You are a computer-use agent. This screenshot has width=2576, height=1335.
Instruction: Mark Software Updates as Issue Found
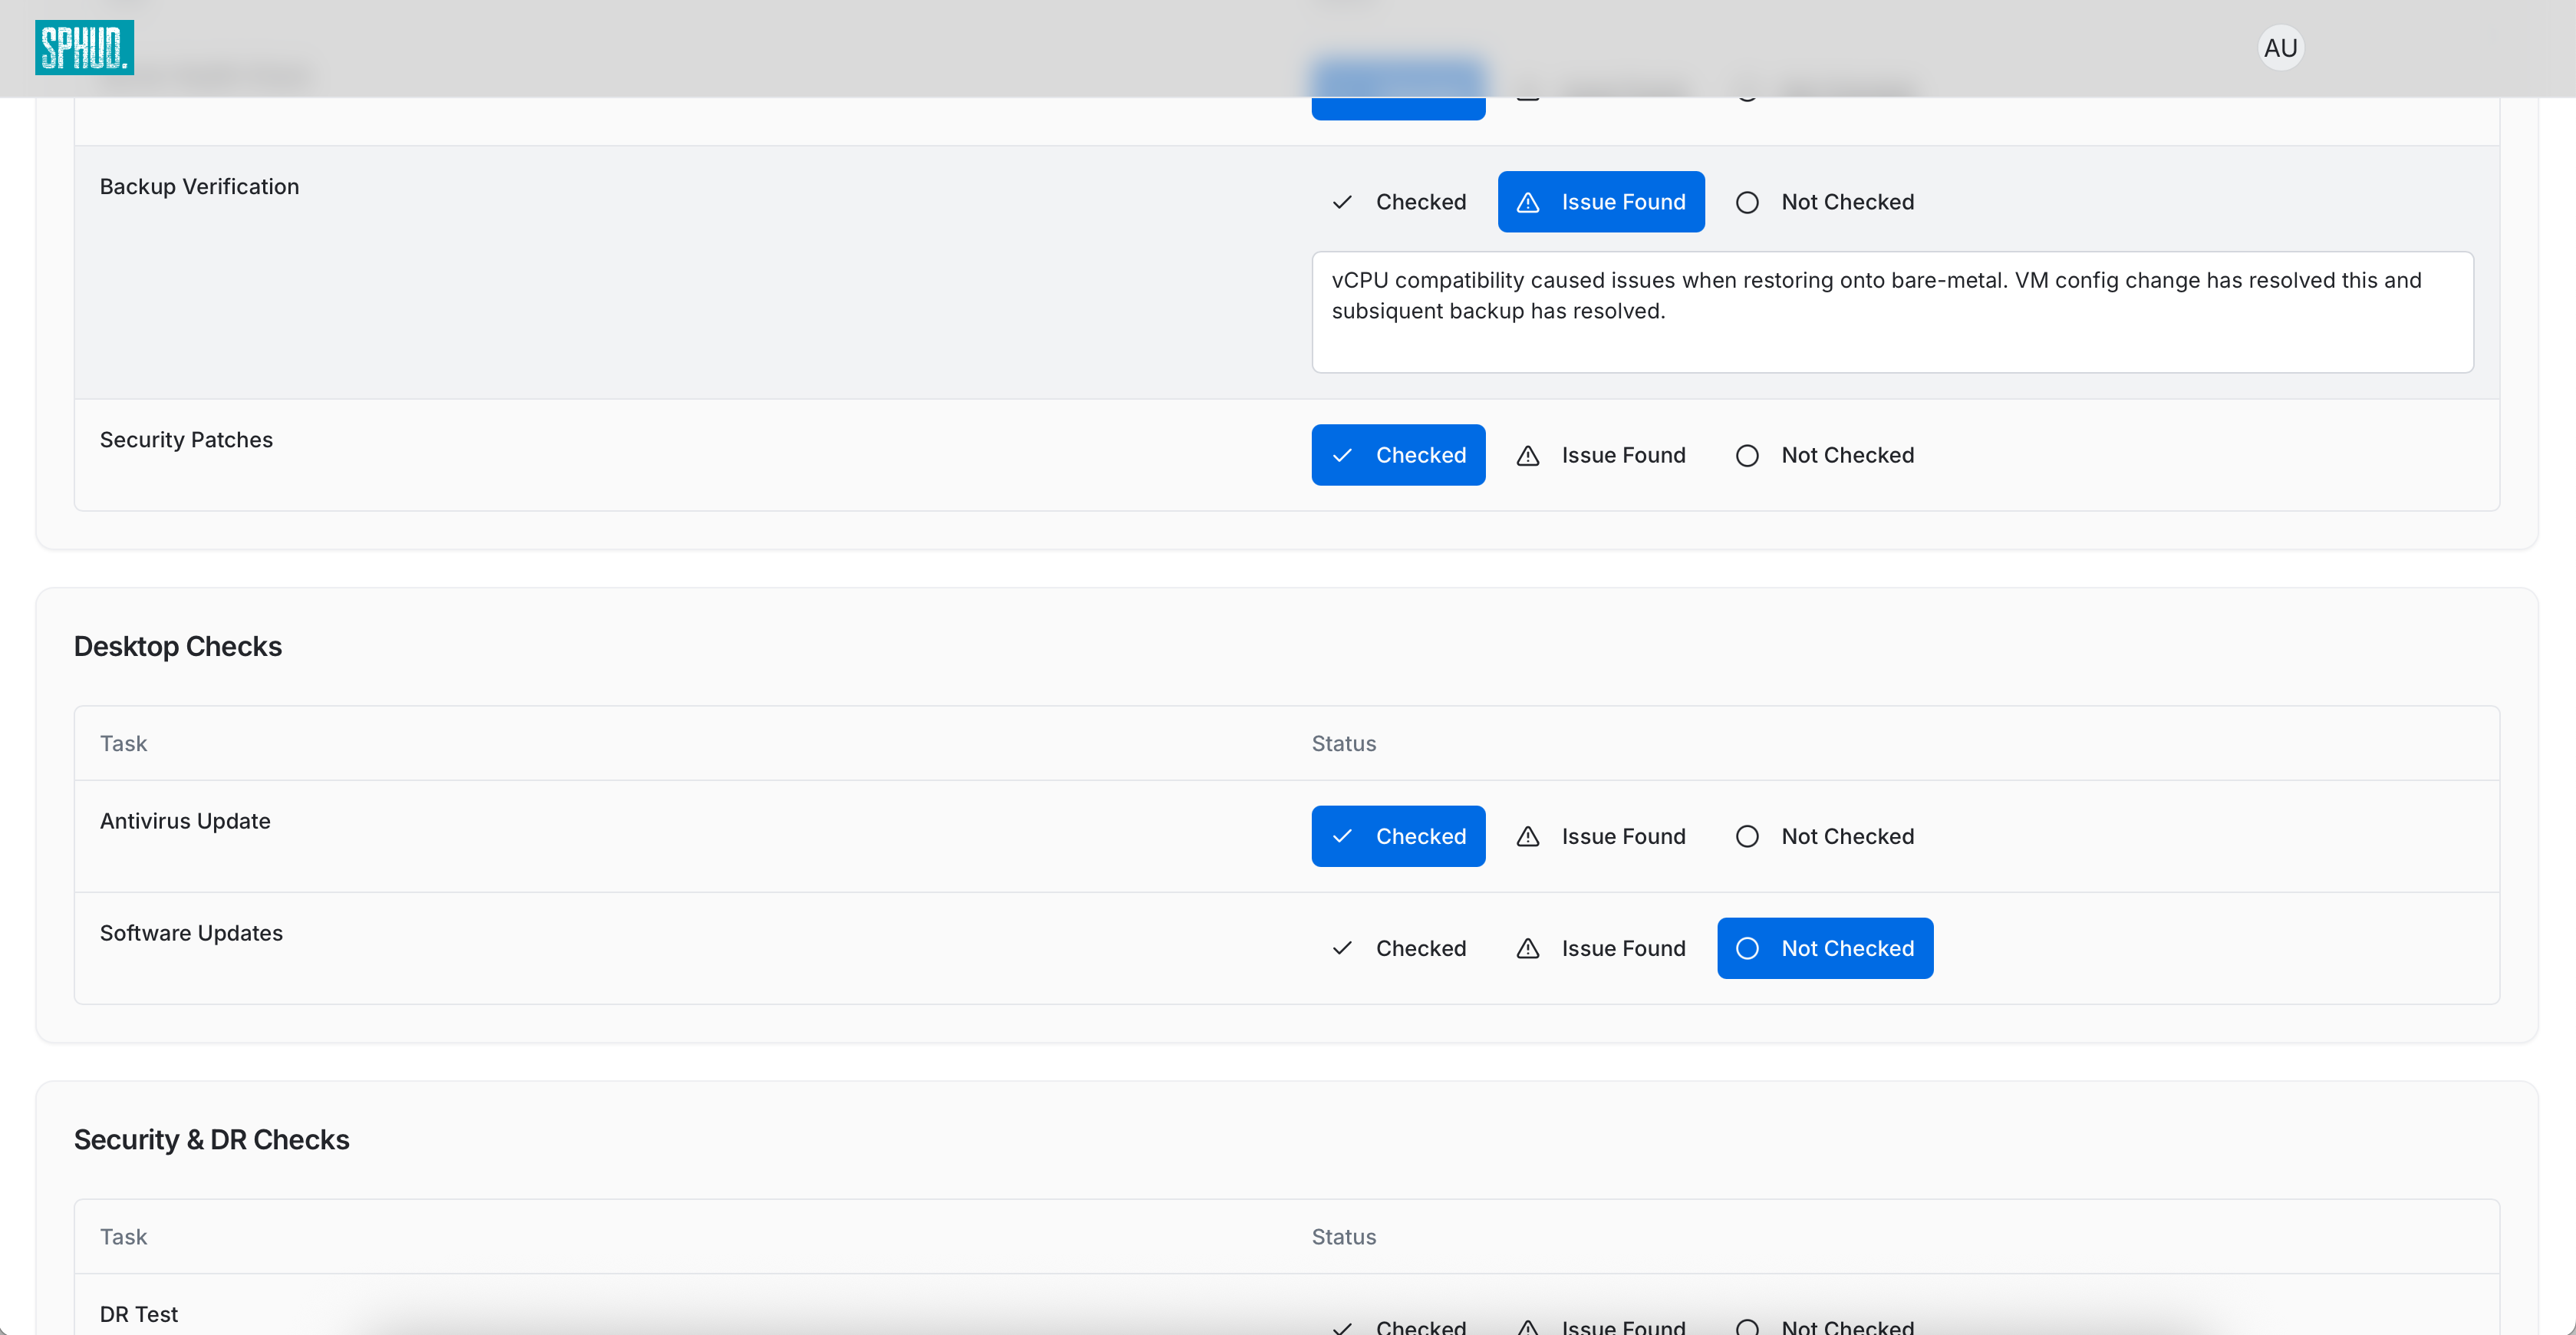coord(1600,948)
